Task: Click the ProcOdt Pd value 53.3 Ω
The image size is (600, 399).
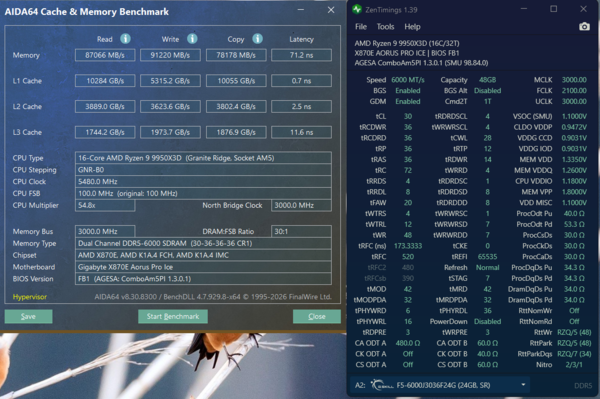Action: (x=574, y=224)
